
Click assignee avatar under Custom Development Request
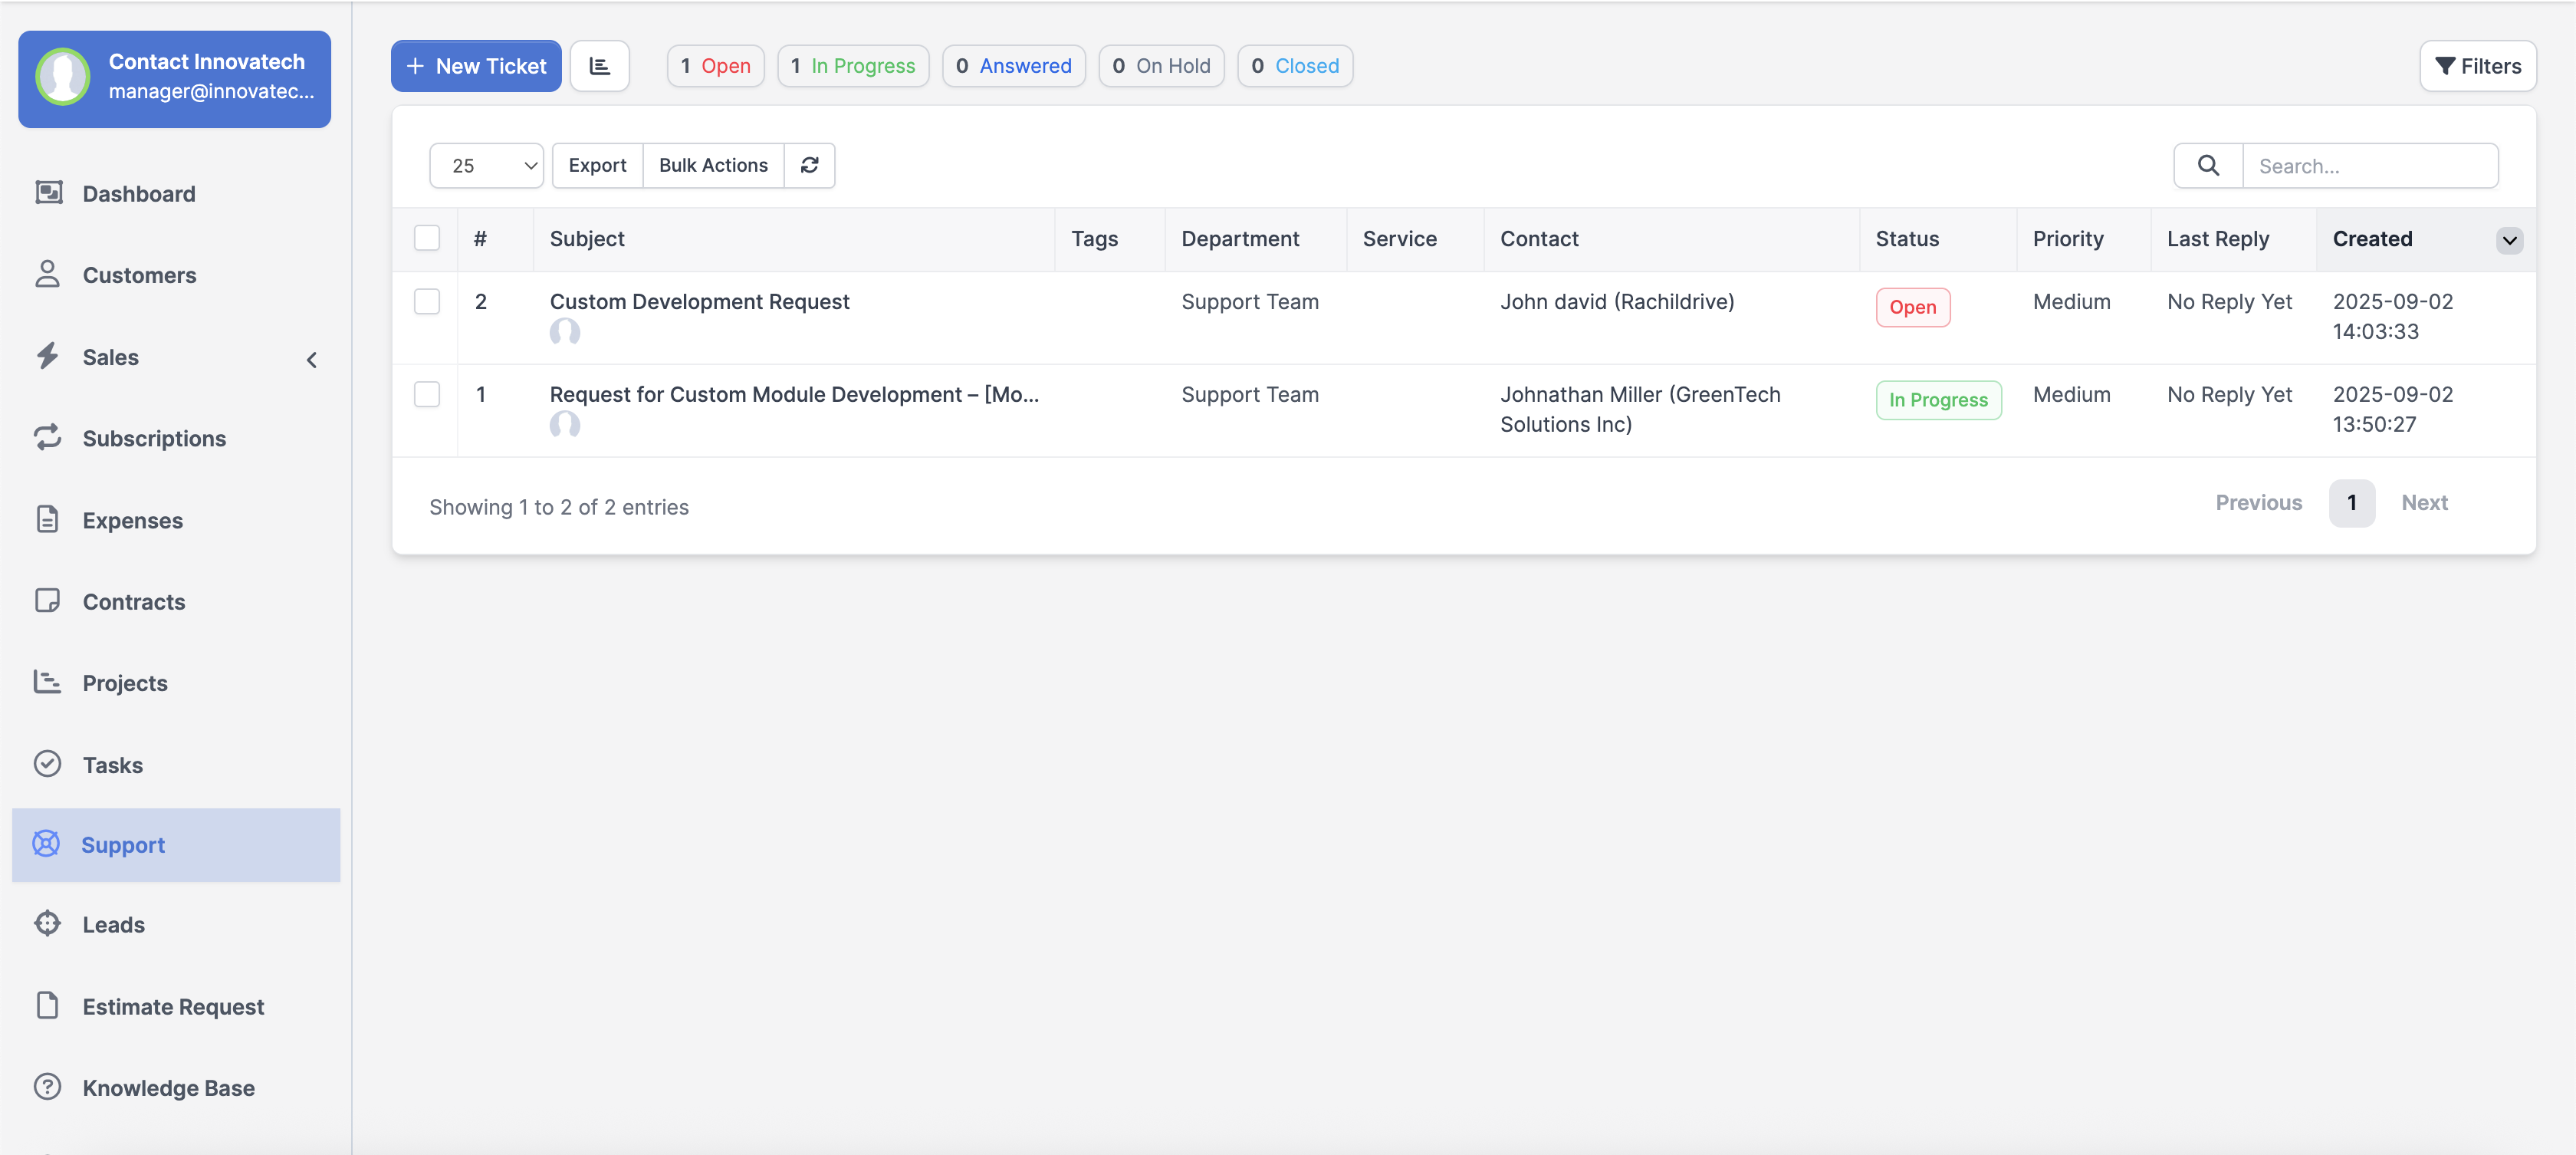click(564, 332)
